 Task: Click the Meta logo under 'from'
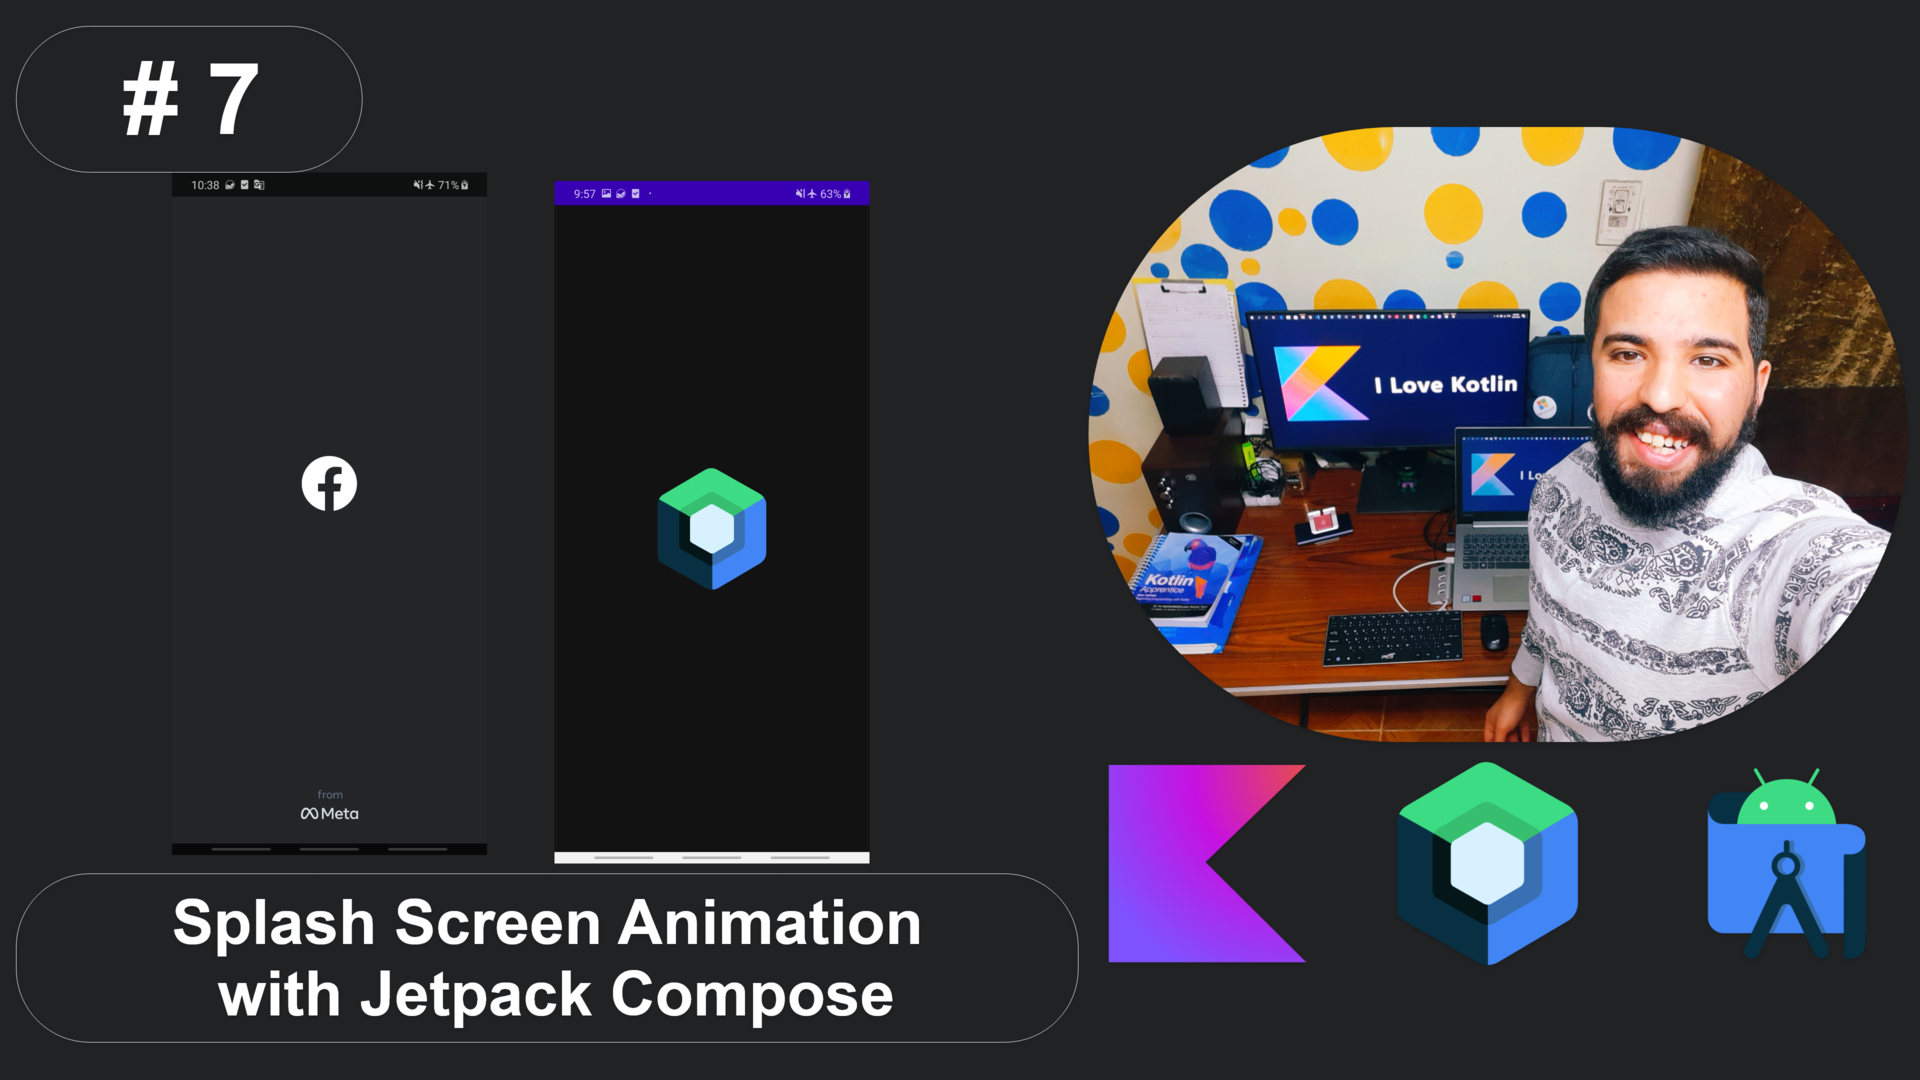[x=329, y=813]
